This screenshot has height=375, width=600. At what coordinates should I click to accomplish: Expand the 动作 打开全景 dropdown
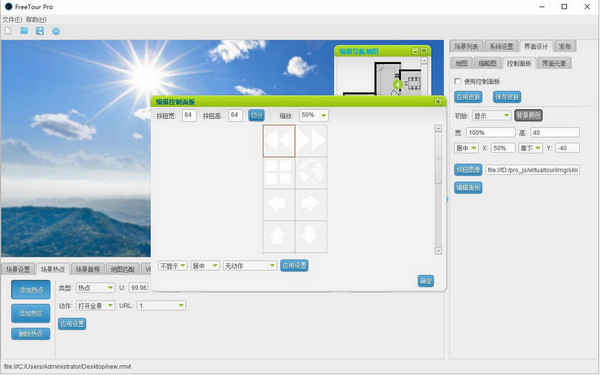pyautogui.click(x=95, y=305)
